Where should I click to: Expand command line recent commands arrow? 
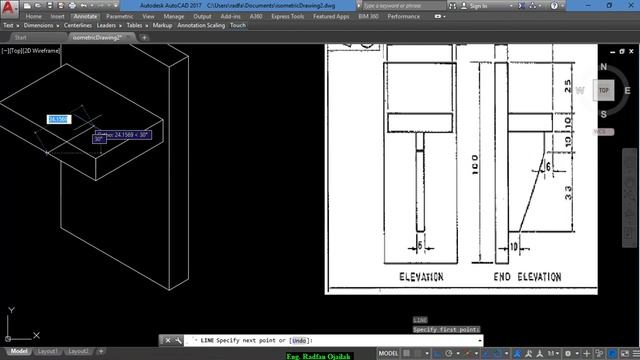pyautogui.click(x=480, y=340)
